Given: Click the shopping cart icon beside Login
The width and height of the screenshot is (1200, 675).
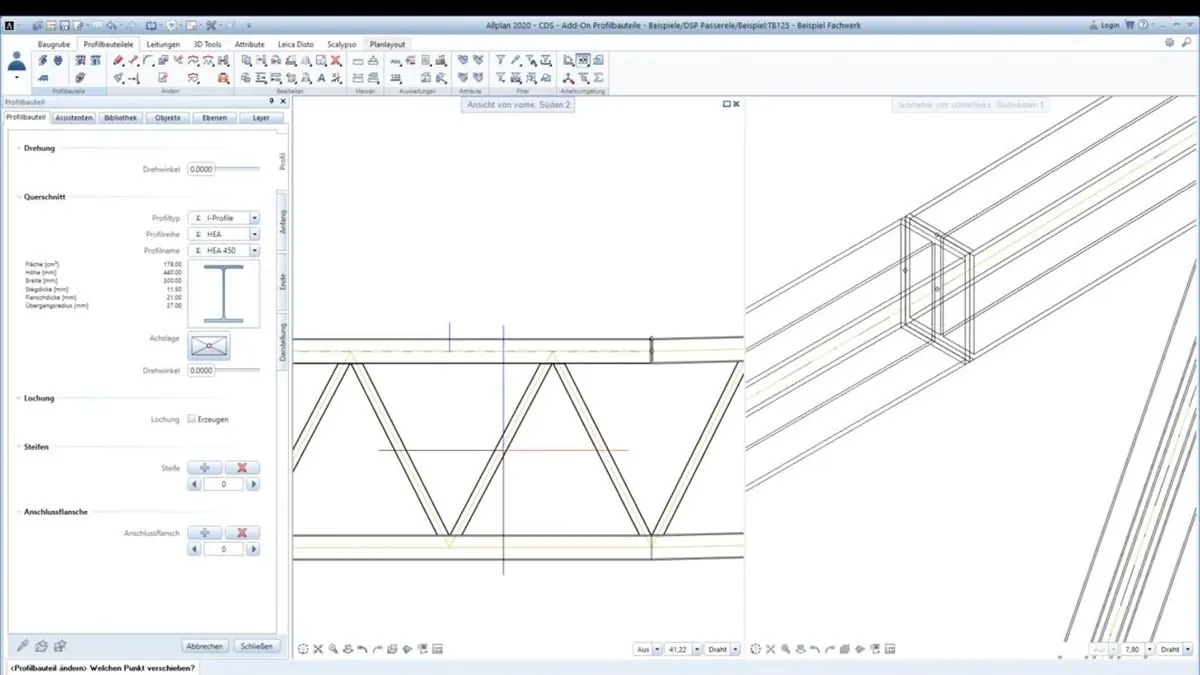Looking at the screenshot, I should tap(1131, 25).
